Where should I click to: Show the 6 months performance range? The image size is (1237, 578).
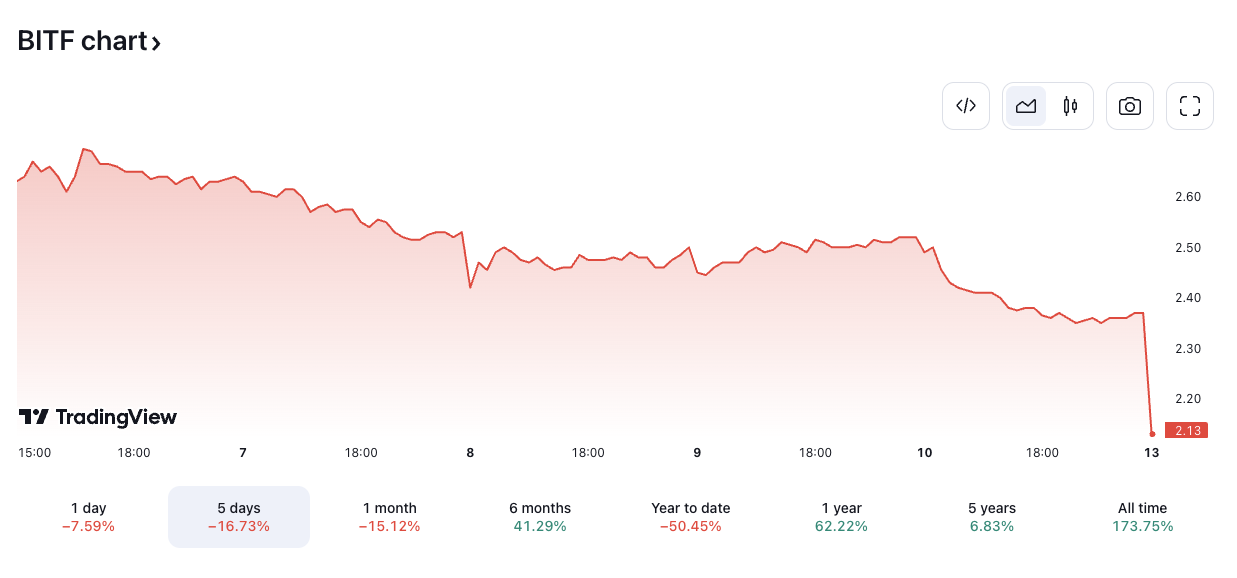[x=539, y=516]
